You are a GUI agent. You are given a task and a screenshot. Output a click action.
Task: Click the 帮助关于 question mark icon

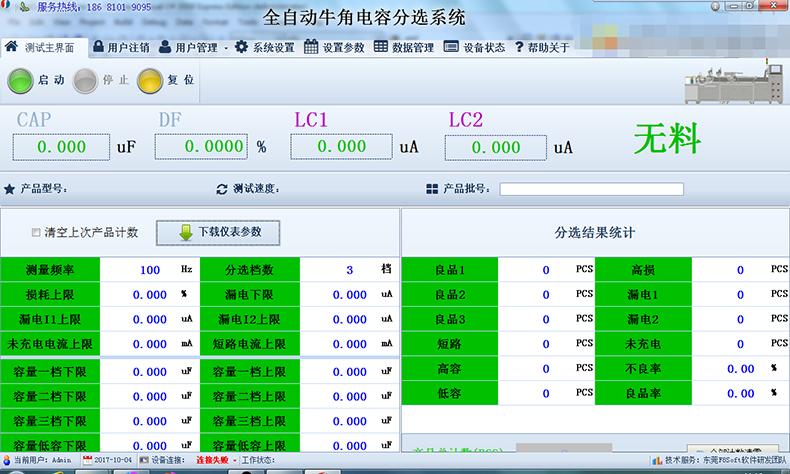(519, 47)
